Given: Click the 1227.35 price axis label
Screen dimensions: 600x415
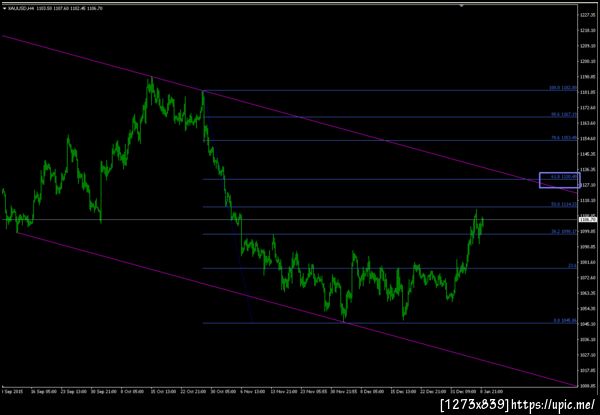Looking at the screenshot, I should click(x=587, y=15).
